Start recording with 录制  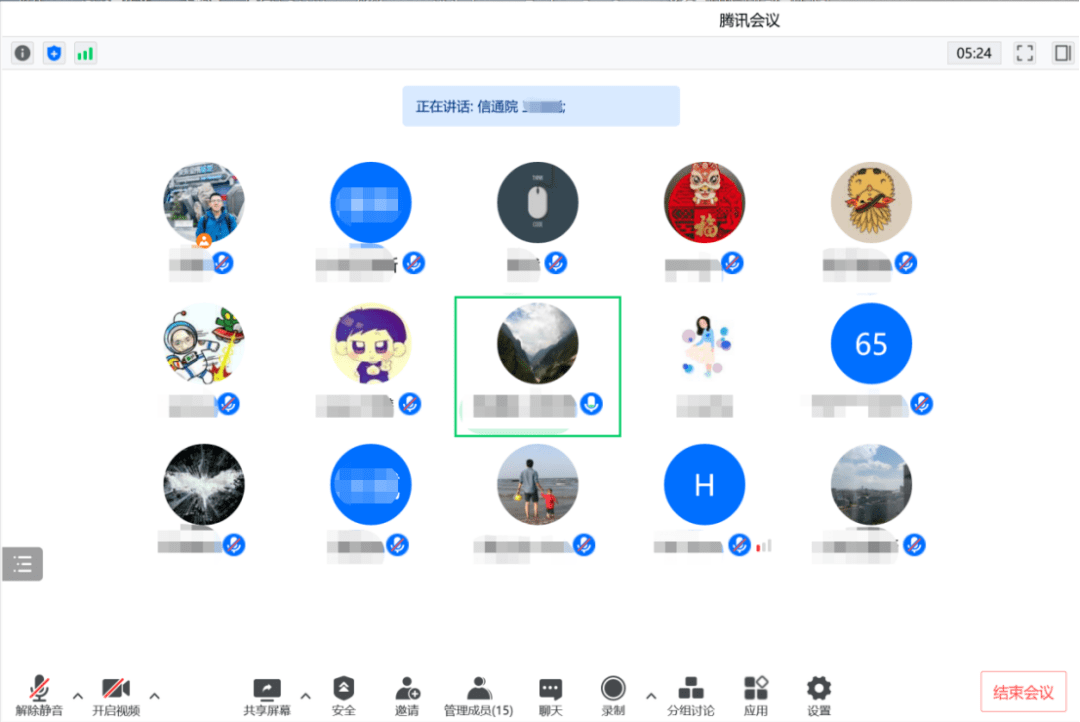pos(613,695)
